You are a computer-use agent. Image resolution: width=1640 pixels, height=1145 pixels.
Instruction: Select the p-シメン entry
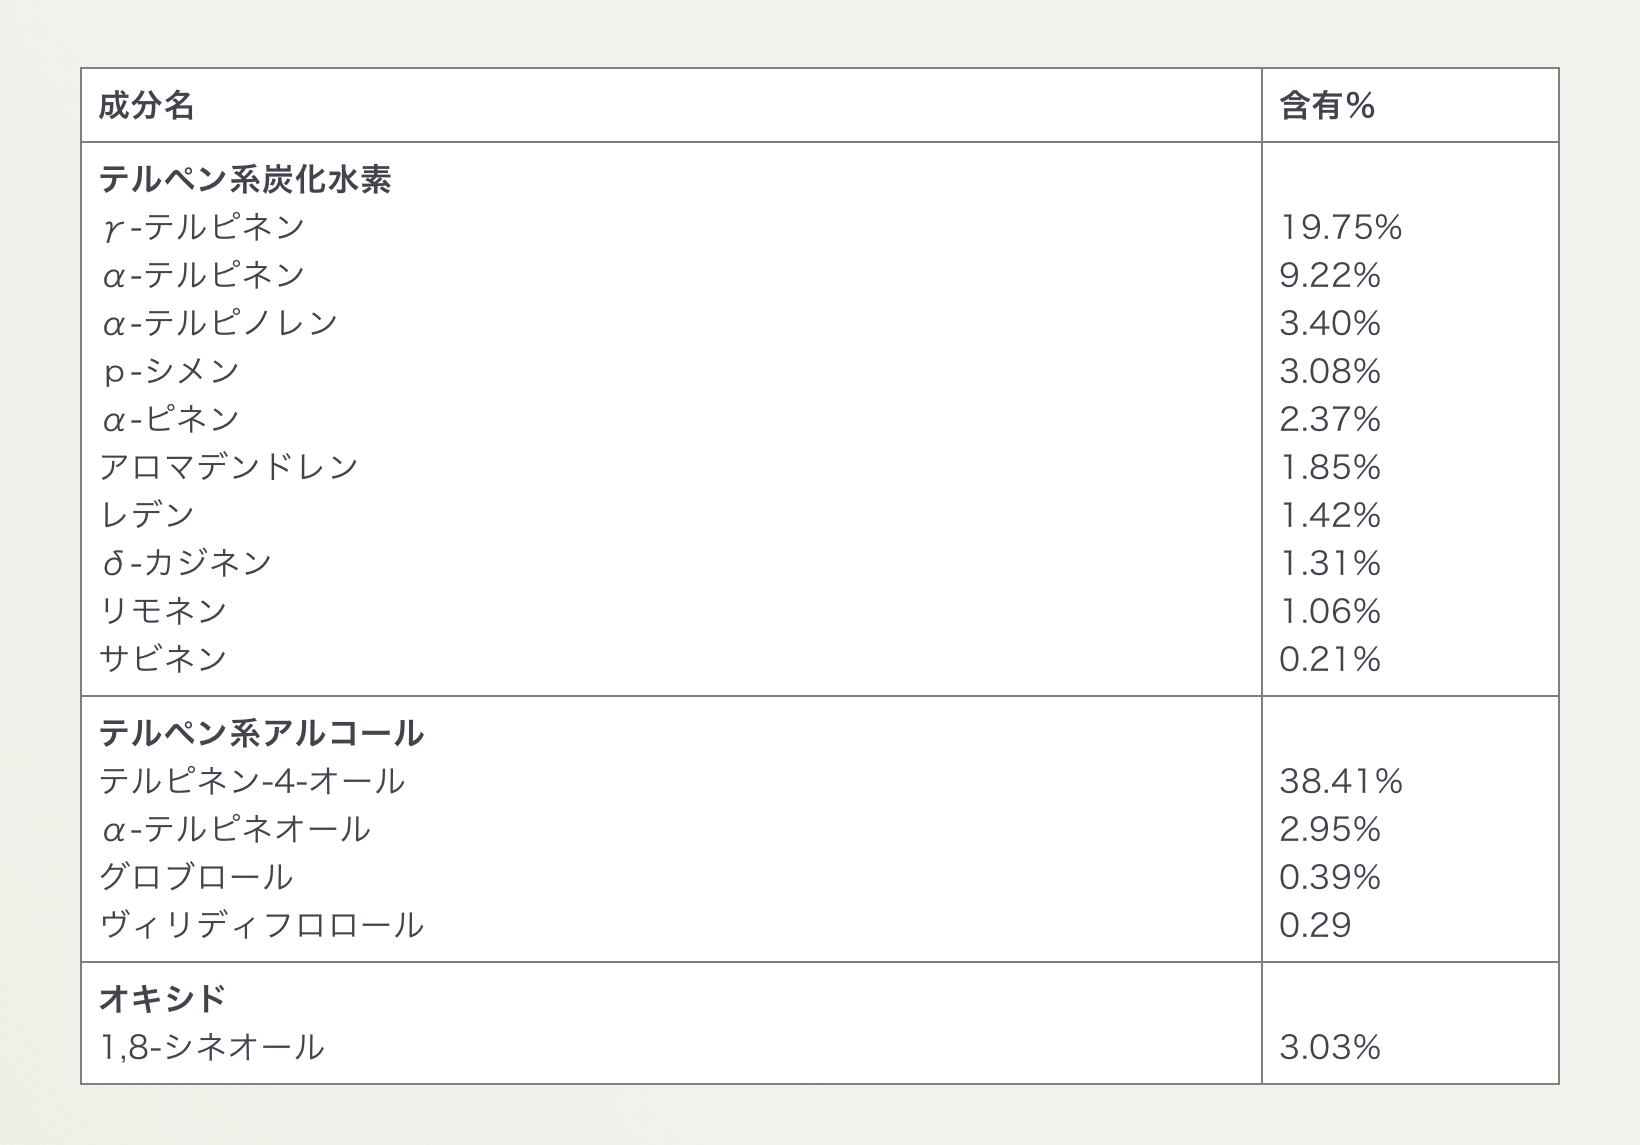point(170,371)
